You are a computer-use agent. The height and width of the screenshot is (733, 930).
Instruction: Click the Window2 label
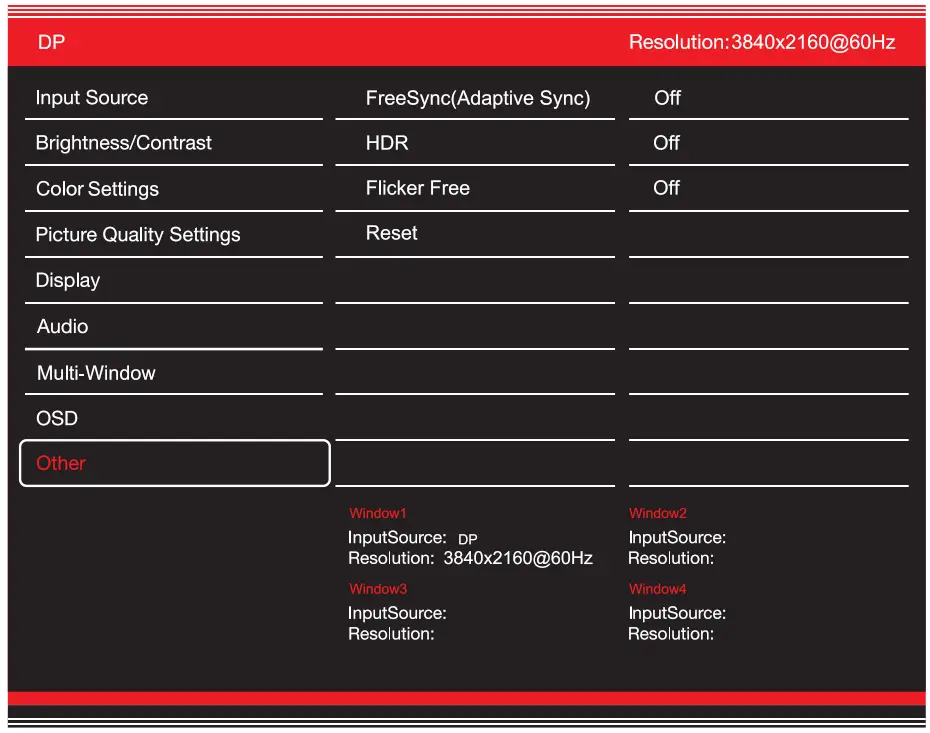coord(658,513)
